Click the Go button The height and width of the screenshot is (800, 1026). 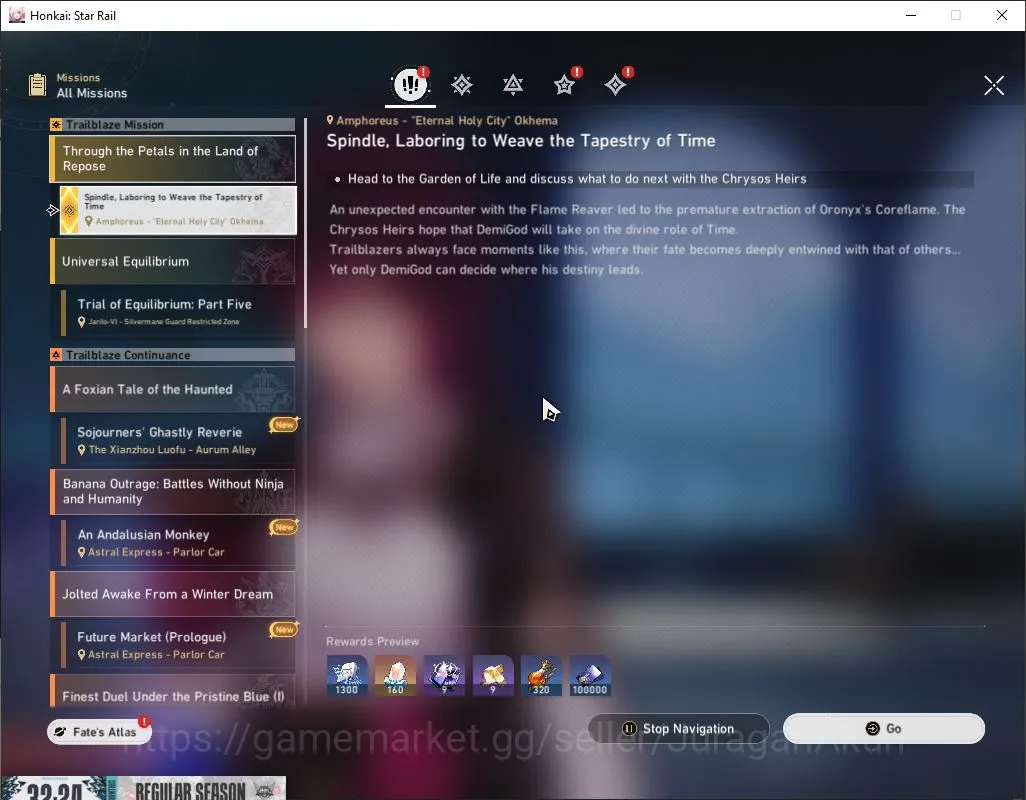tap(883, 729)
